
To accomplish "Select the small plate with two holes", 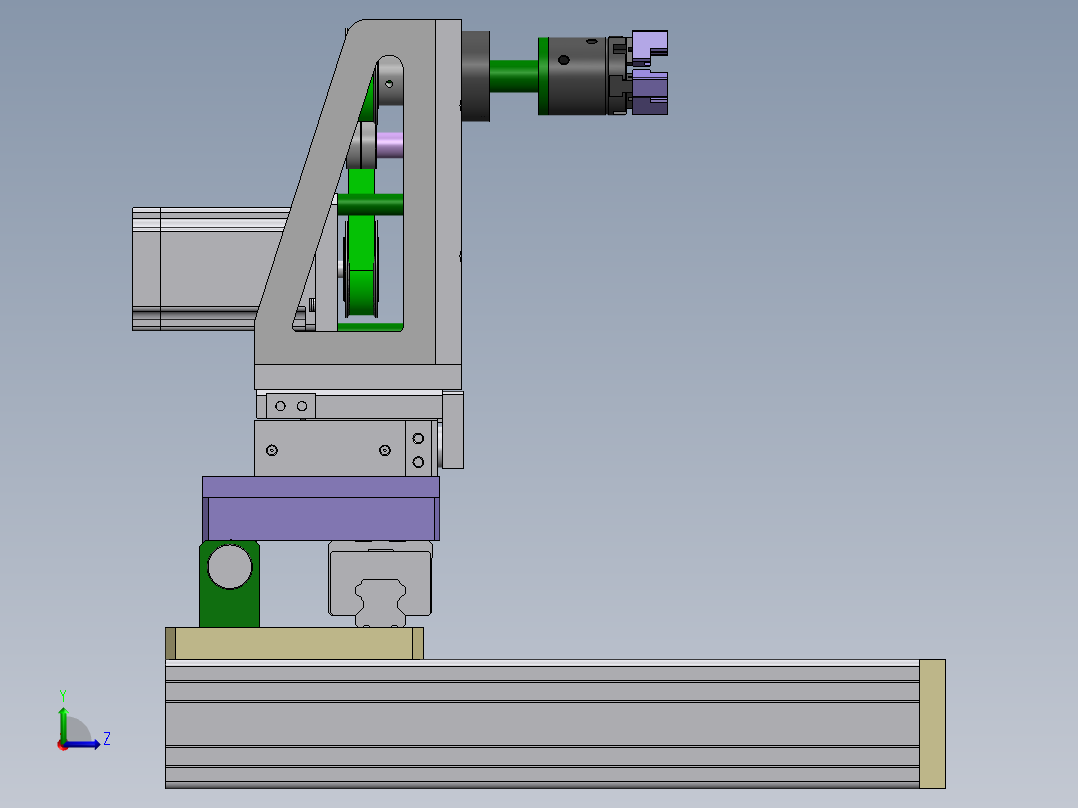I will click(x=291, y=406).
